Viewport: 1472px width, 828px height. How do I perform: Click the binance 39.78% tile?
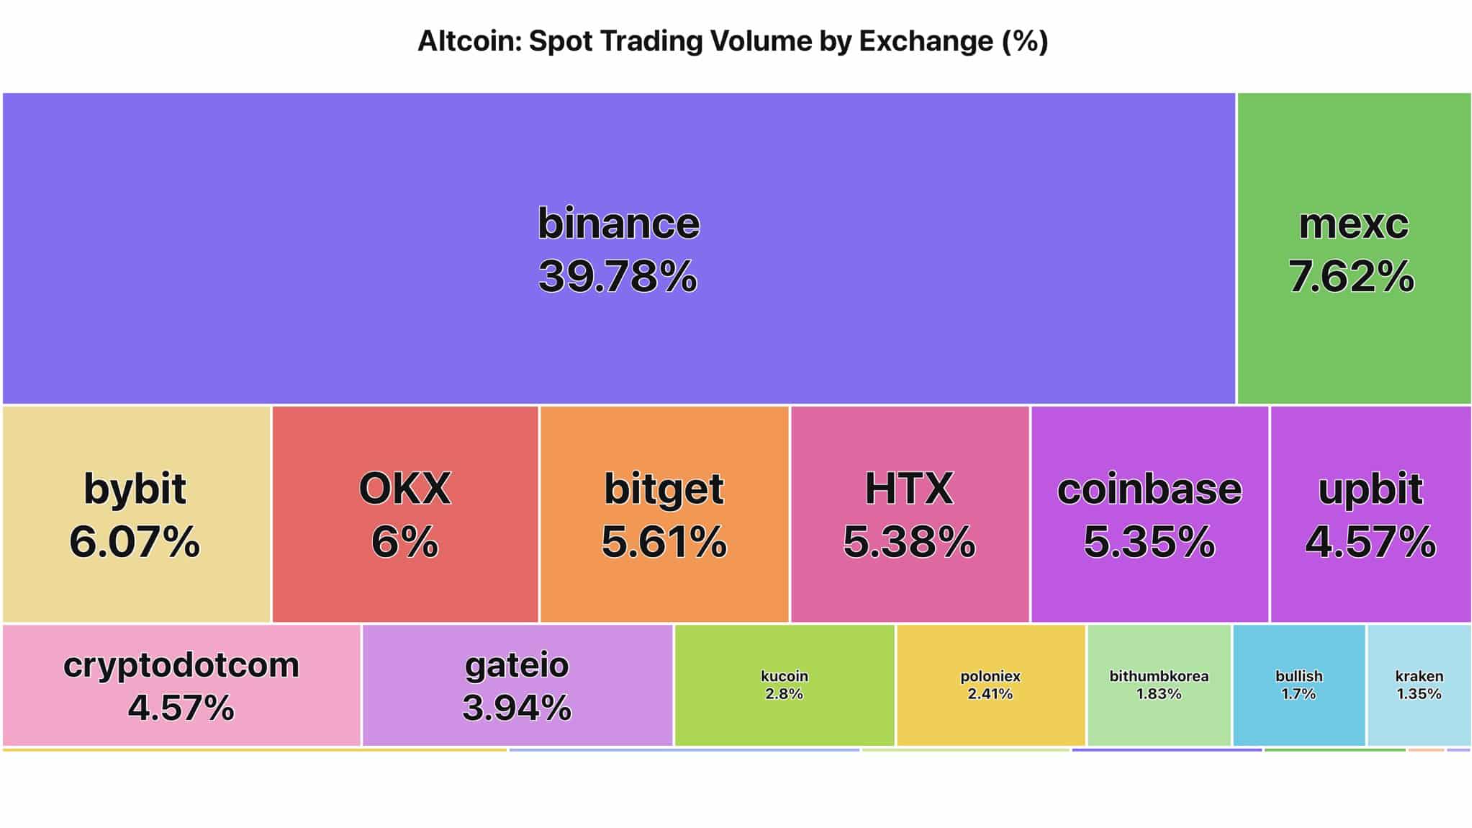click(618, 248)
